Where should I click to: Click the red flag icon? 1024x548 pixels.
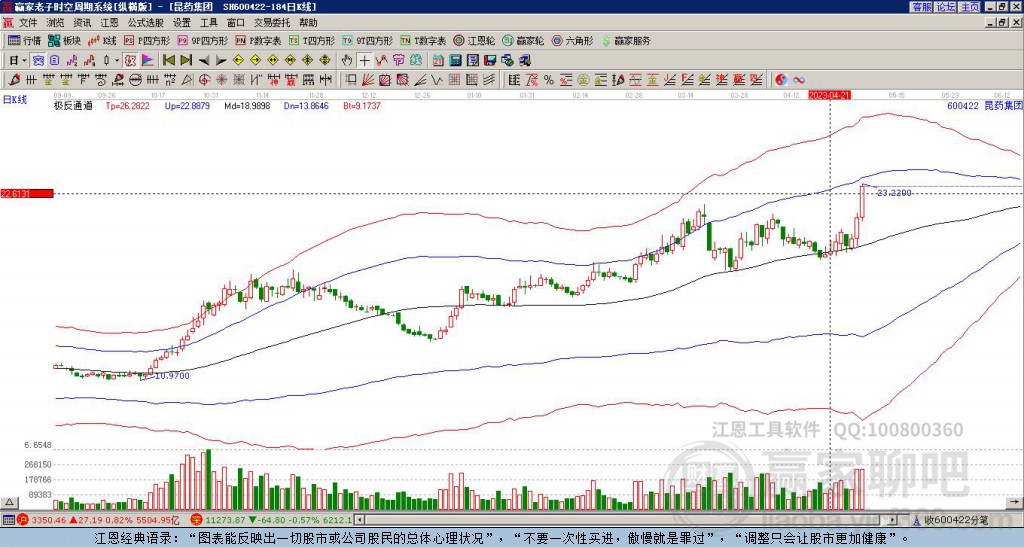[x=148, y=61]
